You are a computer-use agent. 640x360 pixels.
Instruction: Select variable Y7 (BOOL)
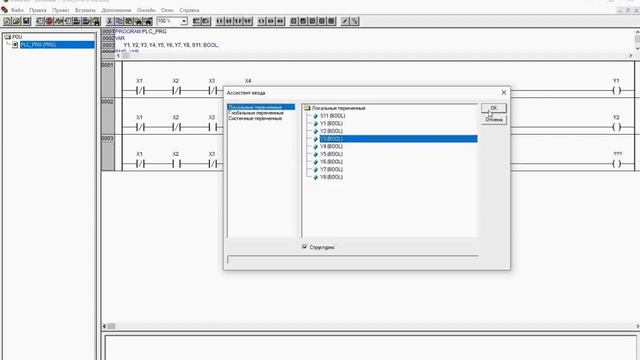pos(331,169)
